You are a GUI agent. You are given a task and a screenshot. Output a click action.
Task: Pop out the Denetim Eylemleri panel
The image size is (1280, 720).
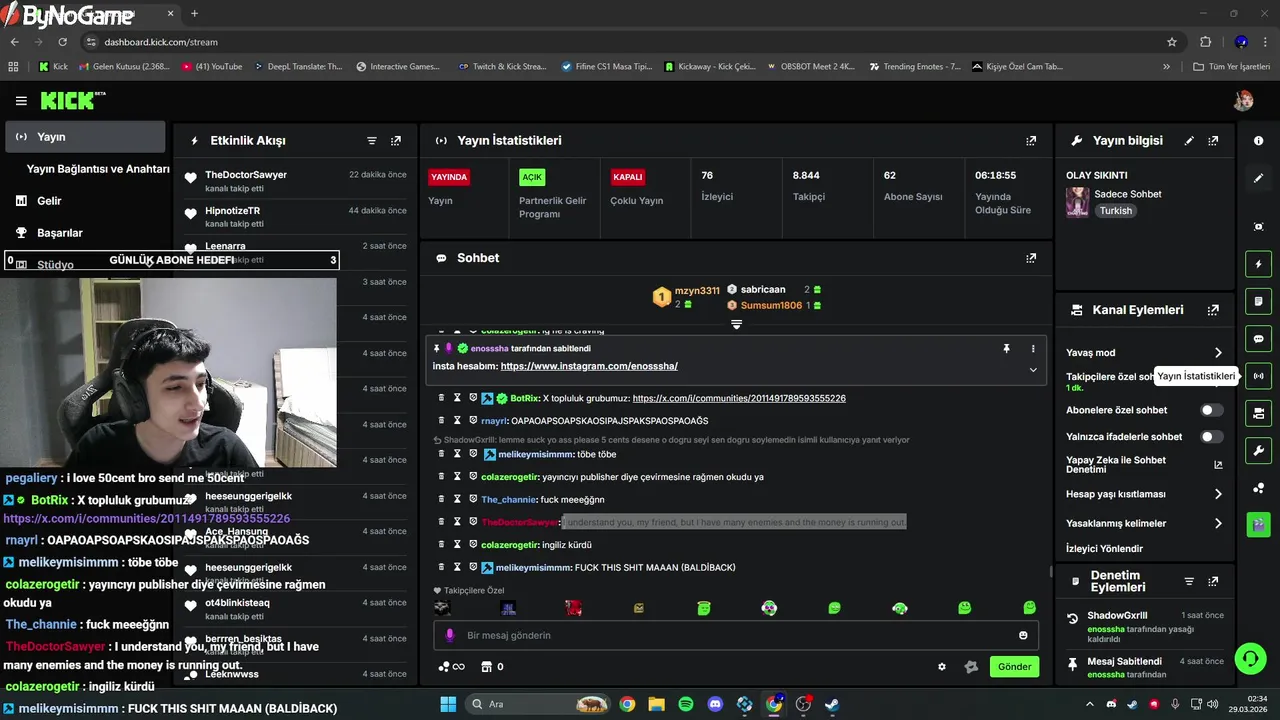[x=1213, y=581]
